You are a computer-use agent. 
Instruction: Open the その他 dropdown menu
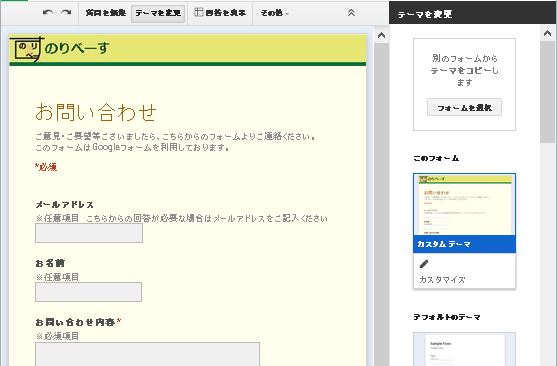(275, 13)
